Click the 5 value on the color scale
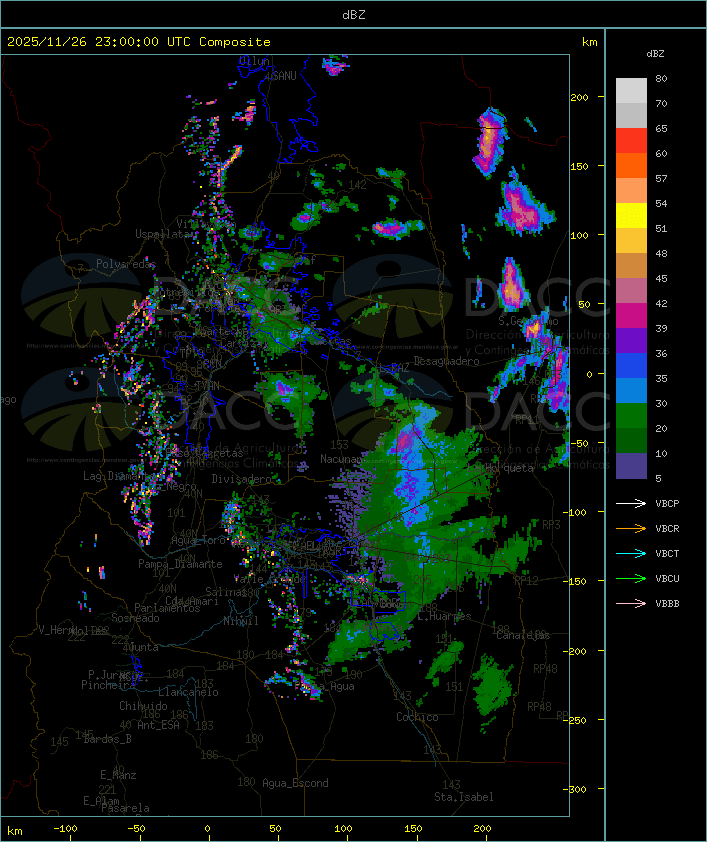 pyautogui.click(x=658, y=478)
